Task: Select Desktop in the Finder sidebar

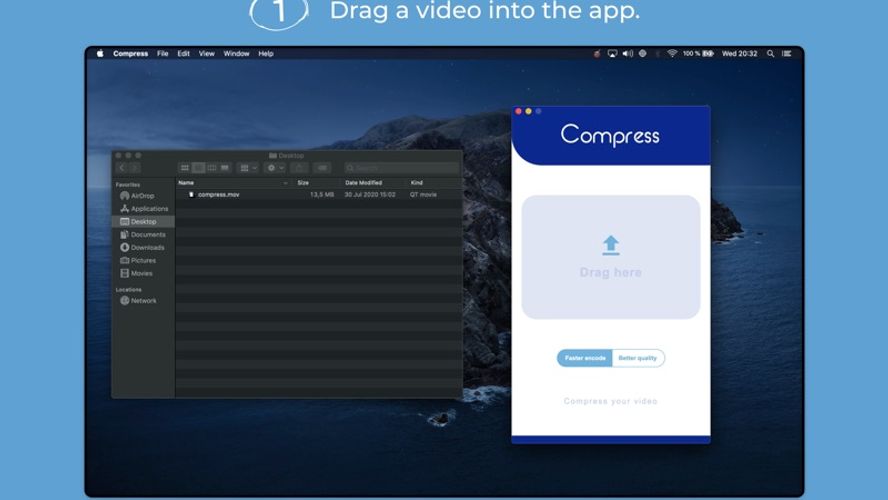Action: click(143, 221)
